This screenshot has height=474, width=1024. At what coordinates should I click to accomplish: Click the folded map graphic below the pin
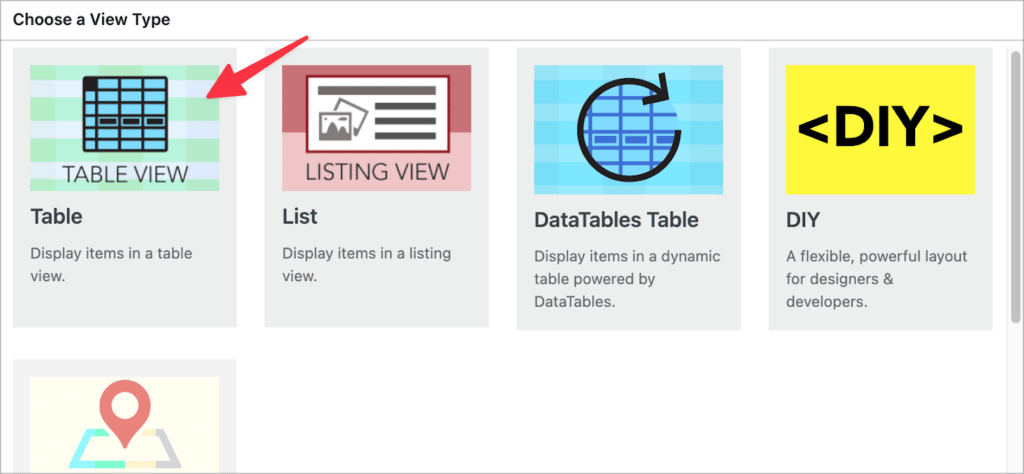tap(125, 449)
